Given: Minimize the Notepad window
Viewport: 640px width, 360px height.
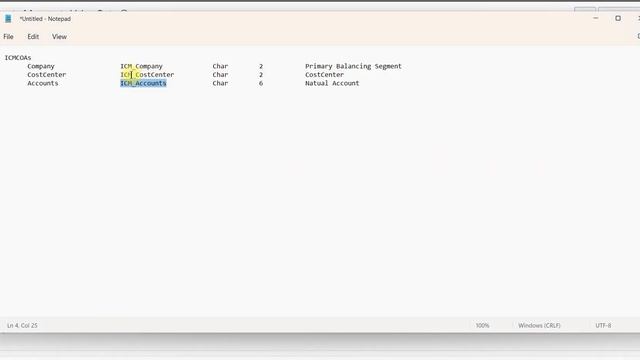Looking at the screenshot, I should 596,18.
